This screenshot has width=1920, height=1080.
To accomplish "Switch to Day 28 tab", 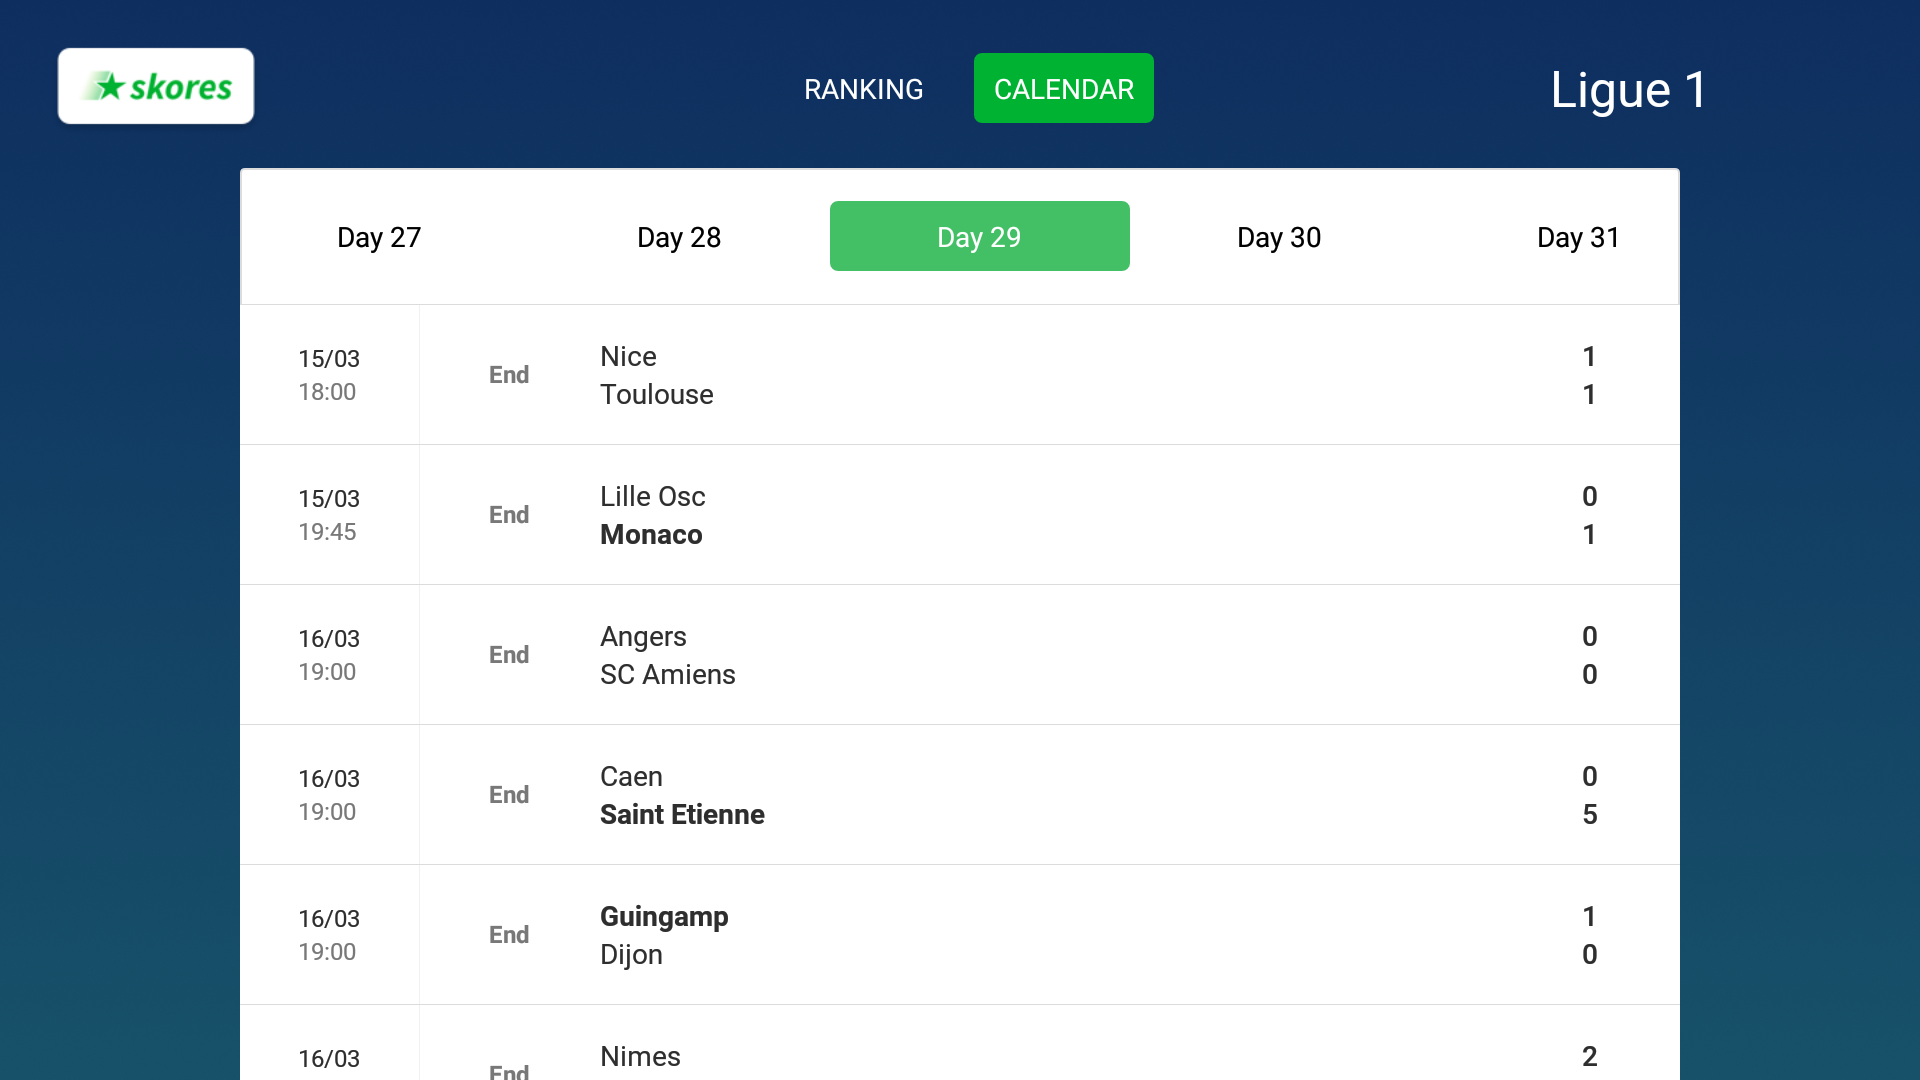I will [x=679, y=237].
